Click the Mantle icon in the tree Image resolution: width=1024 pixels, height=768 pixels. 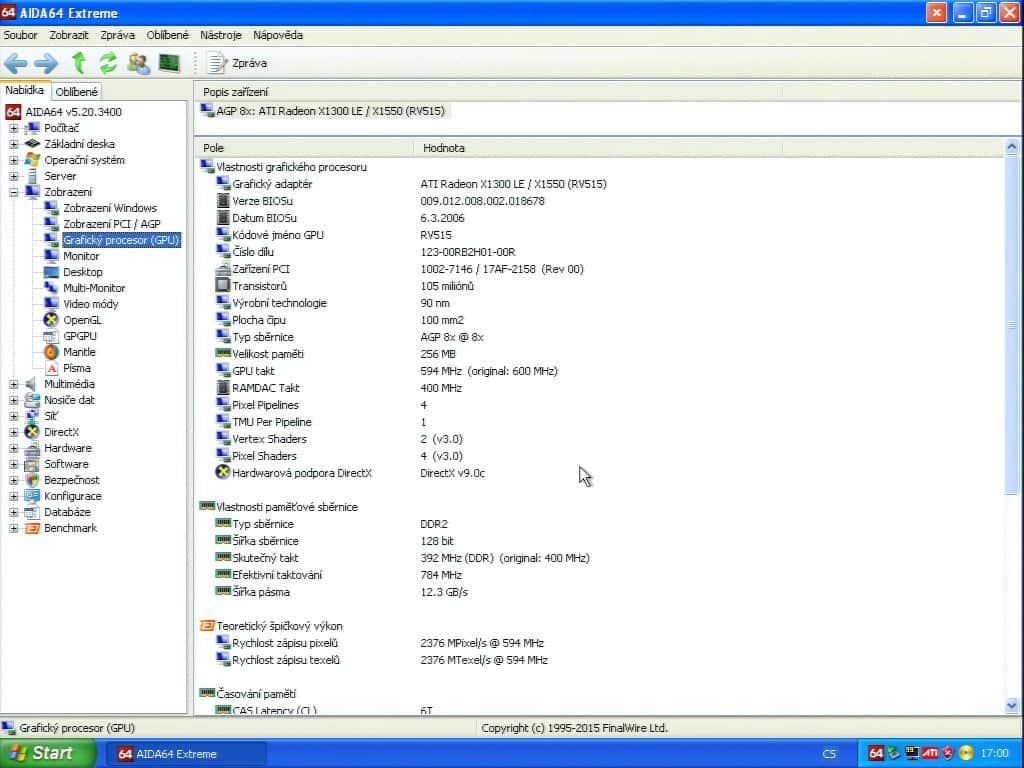pos(51,352)
